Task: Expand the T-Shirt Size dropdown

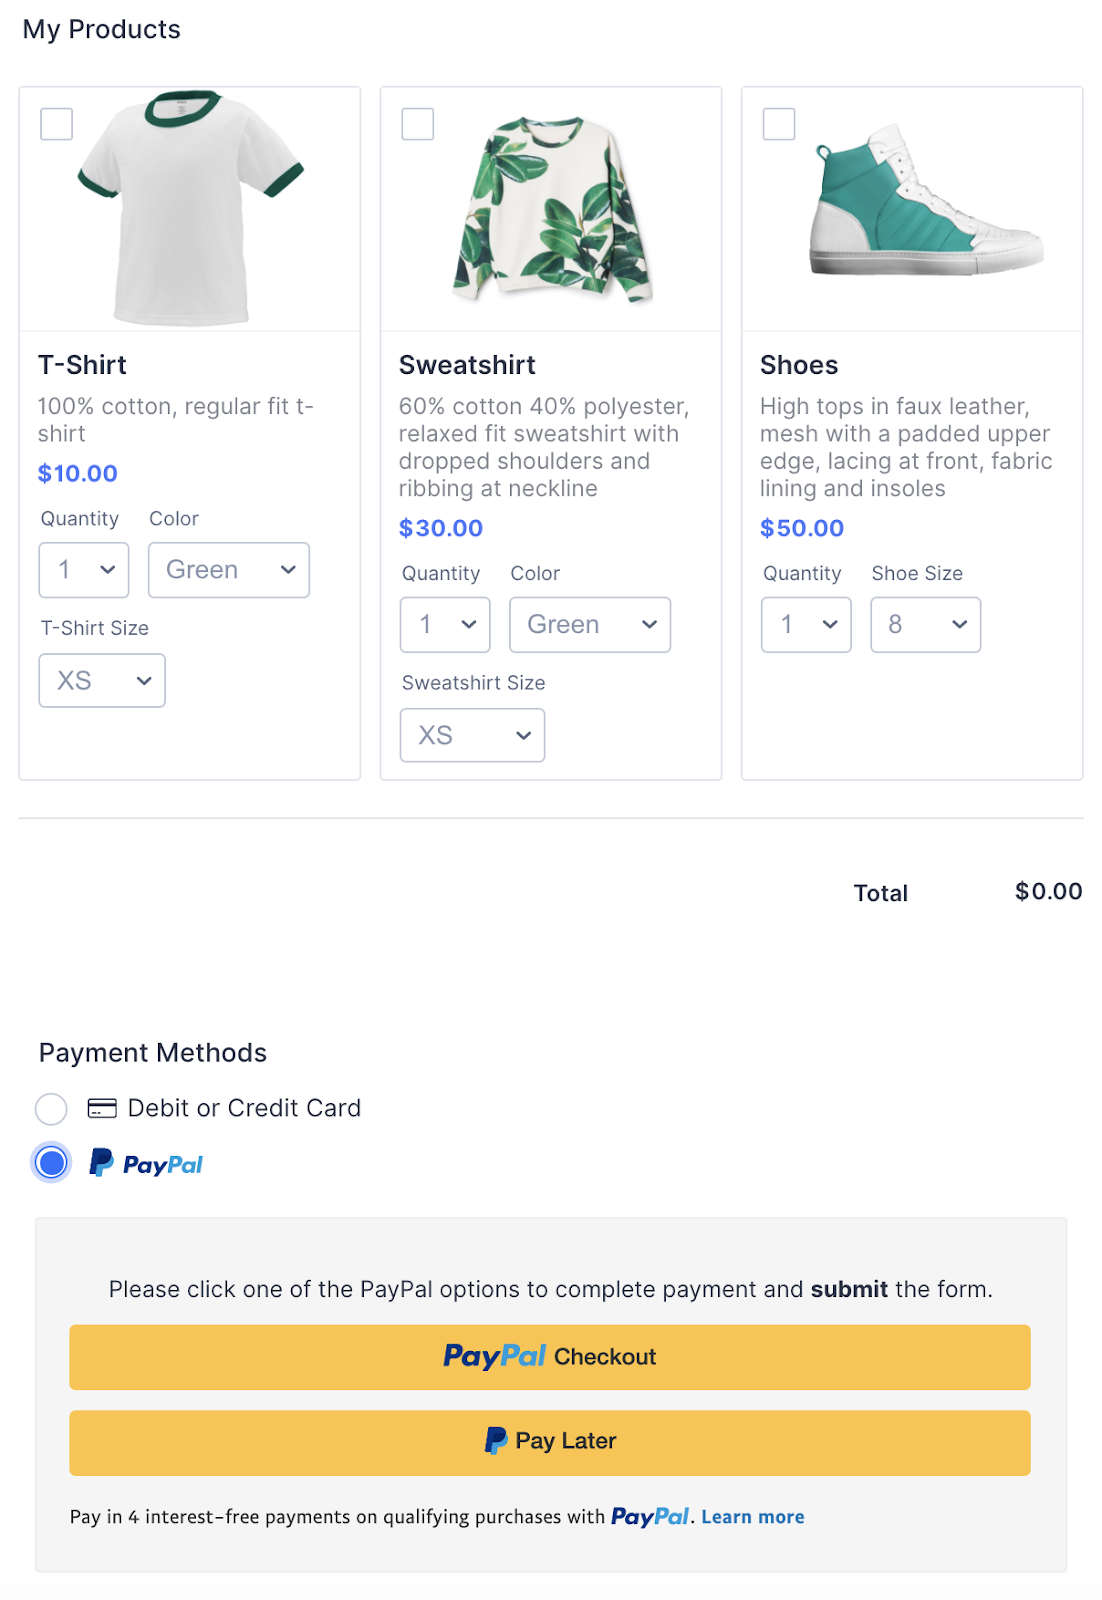Action: tap(102, 681)
